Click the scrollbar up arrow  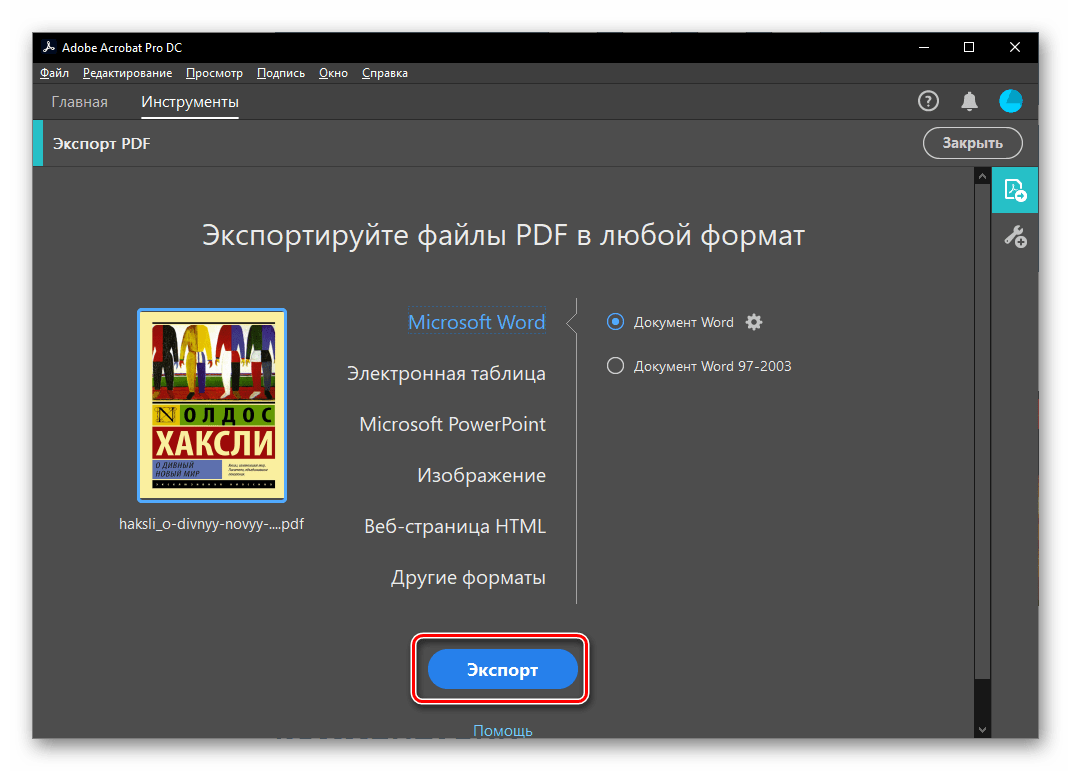coord(982,176)
